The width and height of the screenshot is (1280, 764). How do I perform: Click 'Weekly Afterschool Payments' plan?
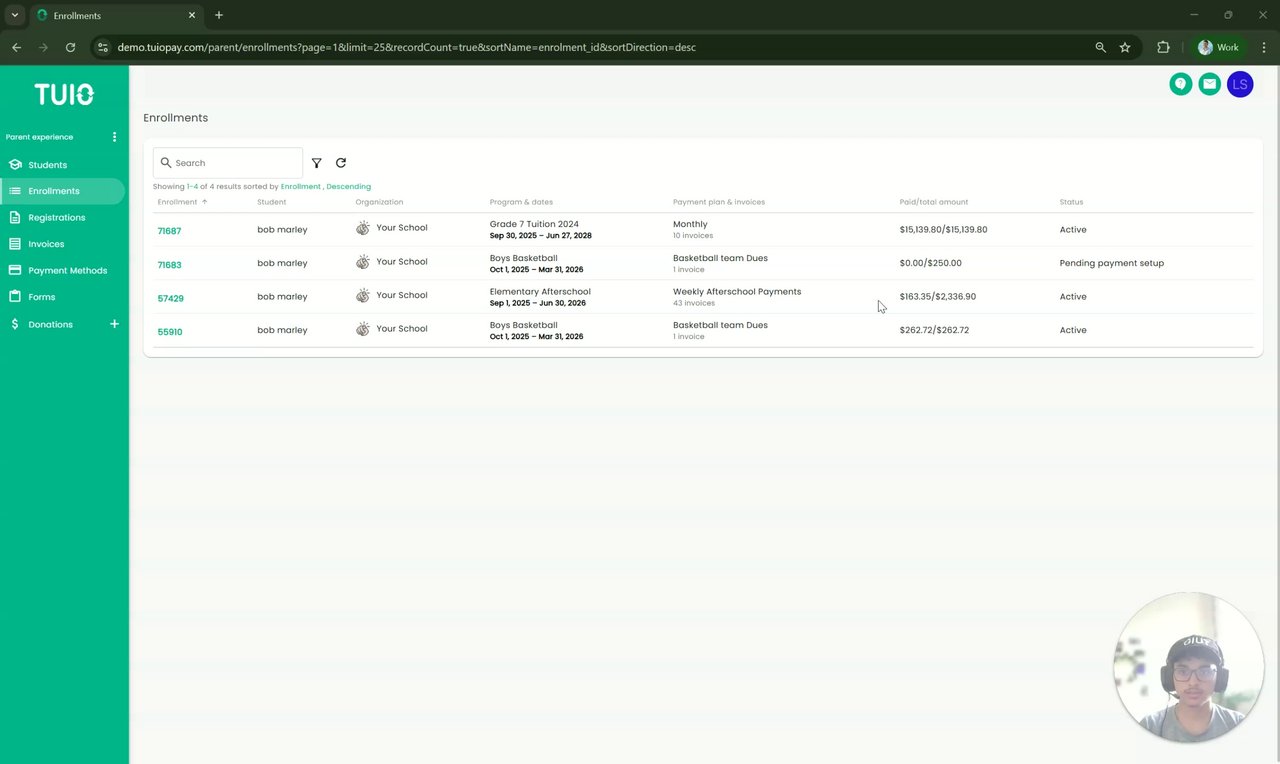pos(737,291)
